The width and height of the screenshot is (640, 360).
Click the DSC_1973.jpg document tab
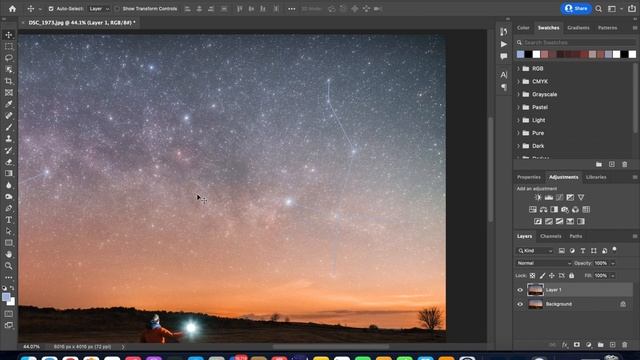[x=82, y=22]
